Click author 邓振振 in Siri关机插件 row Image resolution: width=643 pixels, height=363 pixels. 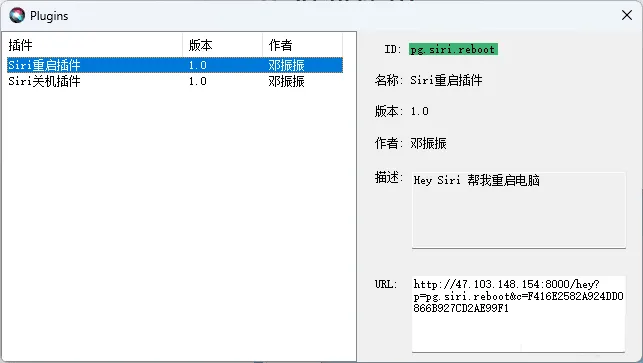[x=286, y=81]
